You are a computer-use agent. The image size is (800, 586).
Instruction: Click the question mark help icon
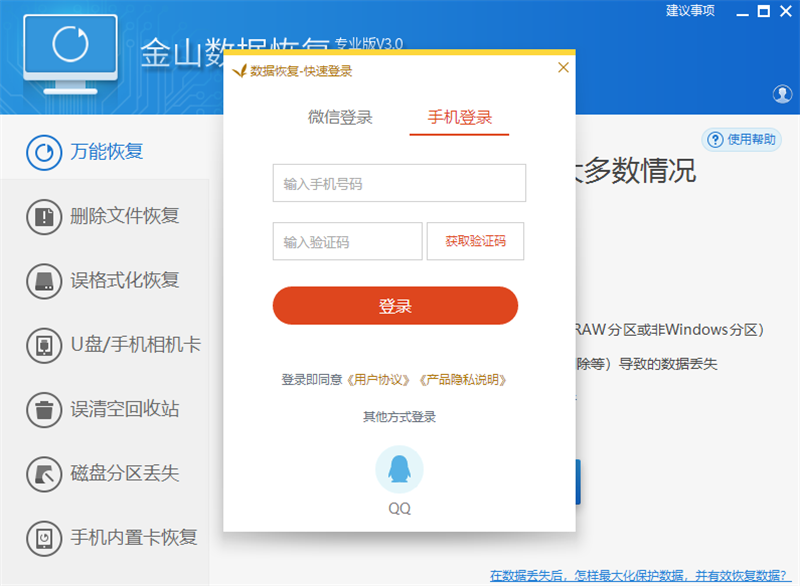pyautogui.click(x=715, y=140)
